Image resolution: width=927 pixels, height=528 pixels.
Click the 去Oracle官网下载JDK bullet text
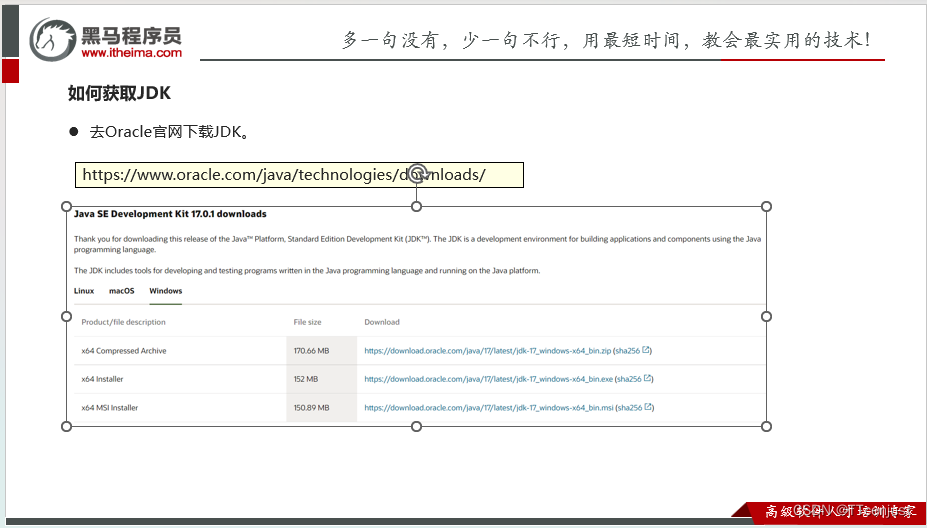click(x=168, y=132)
